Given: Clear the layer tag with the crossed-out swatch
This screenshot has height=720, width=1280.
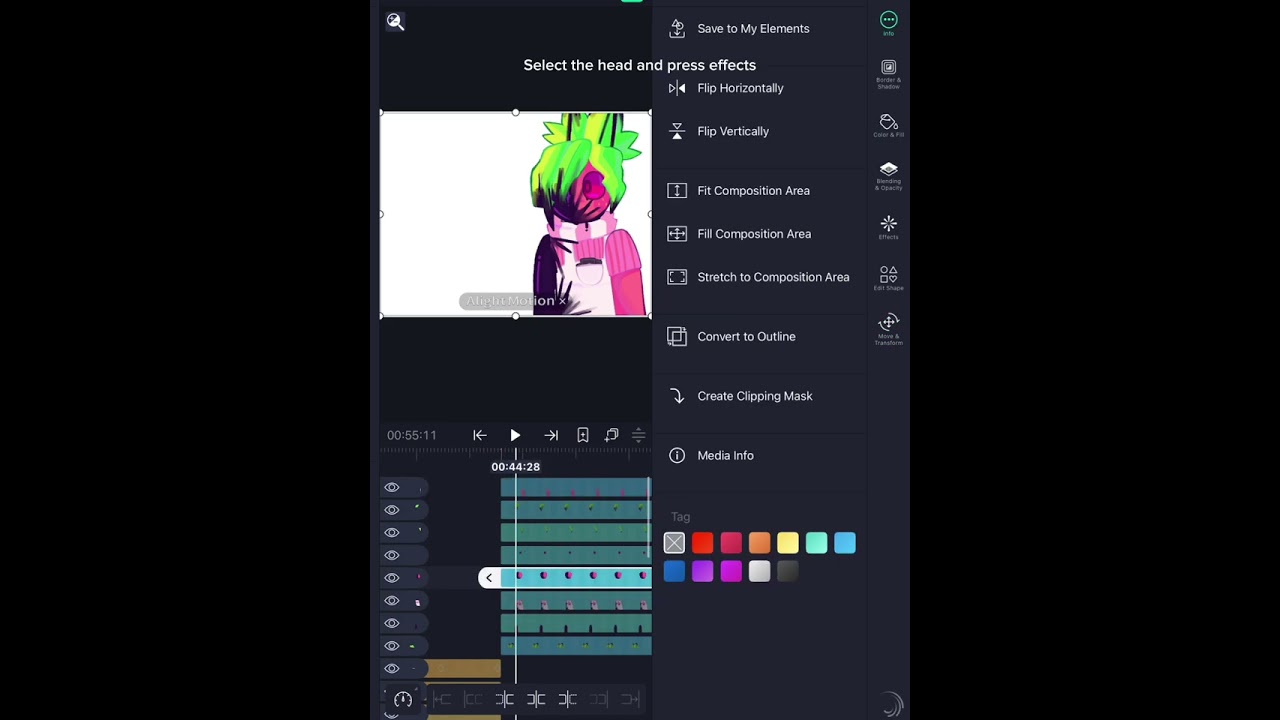Looking at the screenshot, I should (674, 543).
